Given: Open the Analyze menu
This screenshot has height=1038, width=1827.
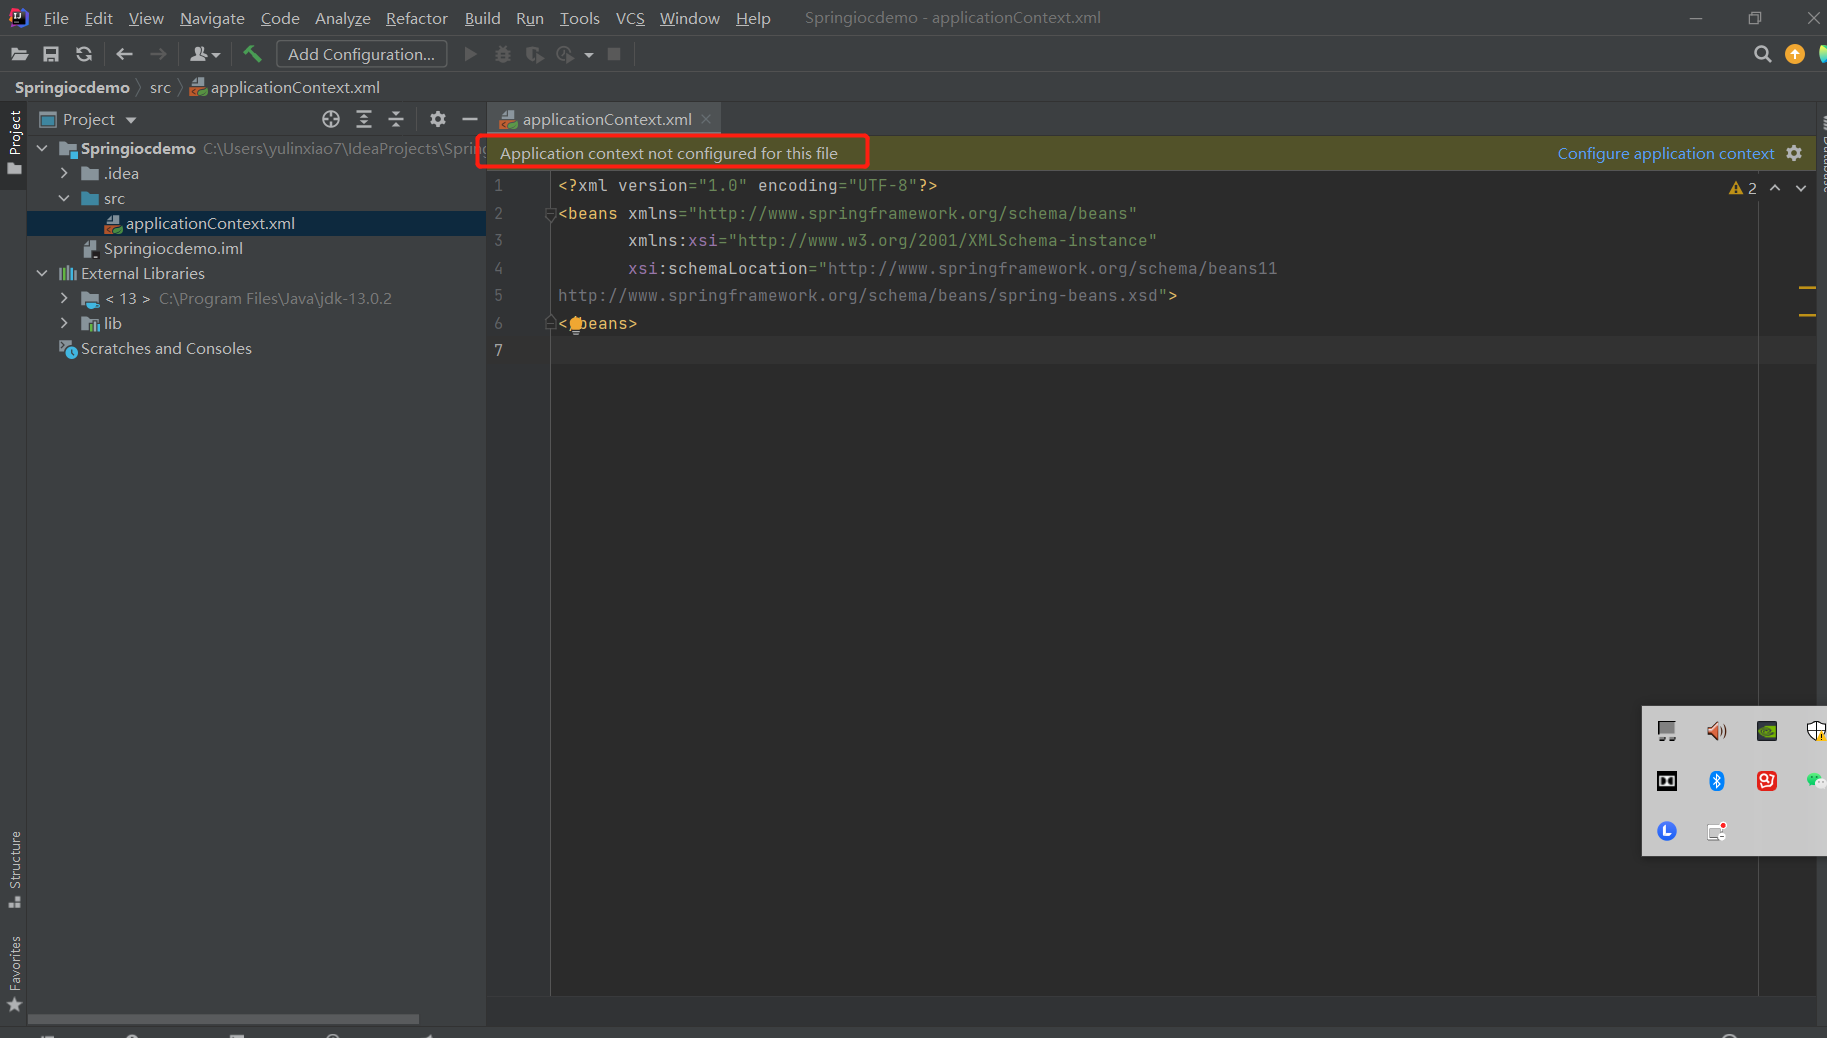Looking at the screenshot, I should pos(342,18).
